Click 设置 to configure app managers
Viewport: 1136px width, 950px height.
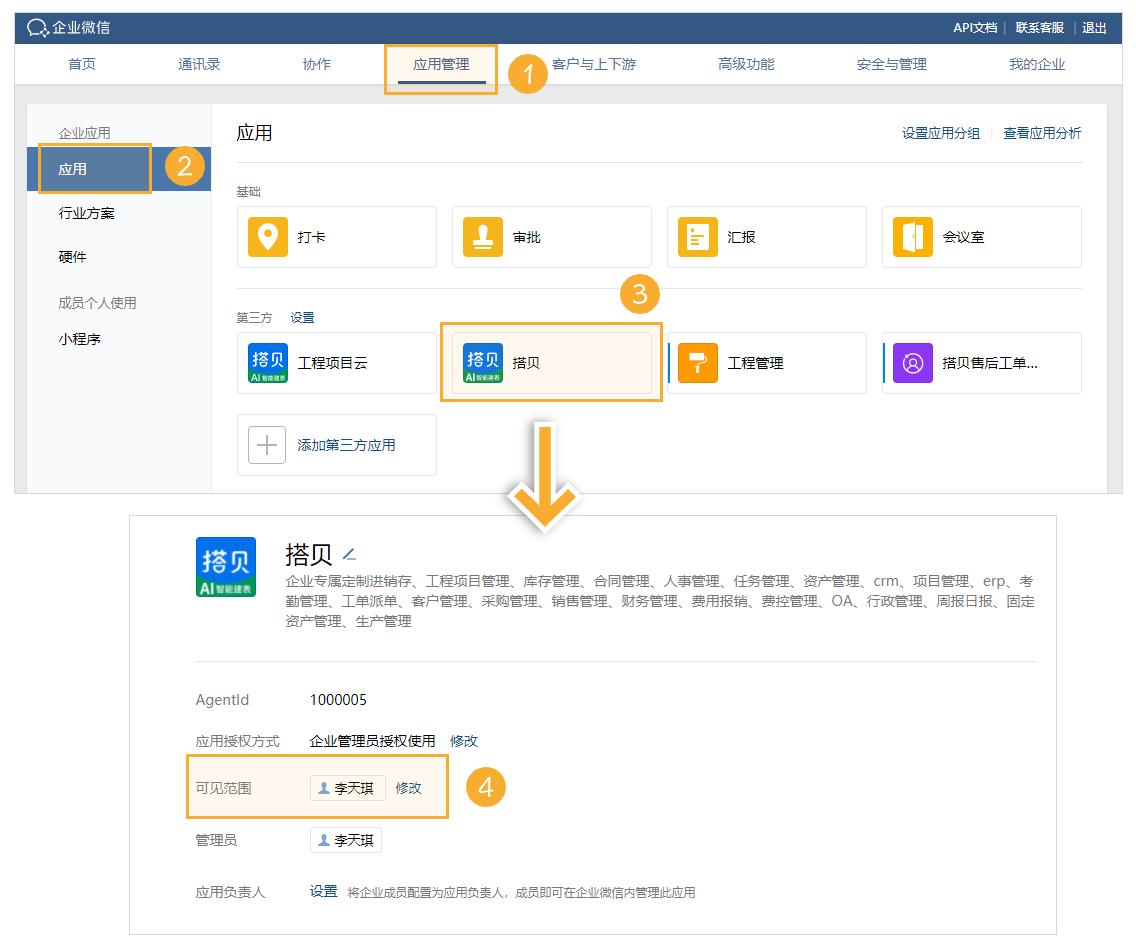coord(323,891)
